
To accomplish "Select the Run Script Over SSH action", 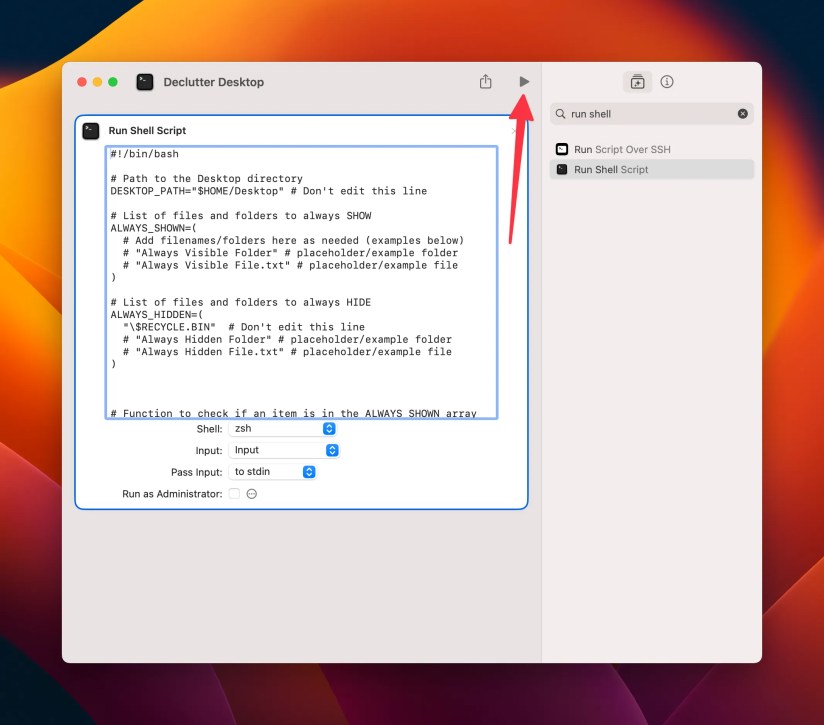I will [652, 149].
